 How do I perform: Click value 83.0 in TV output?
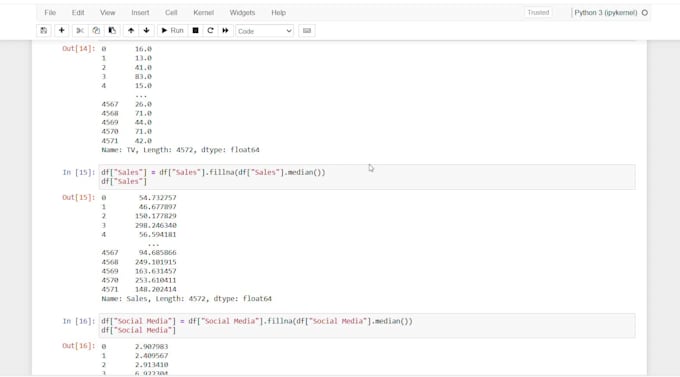click(143, 76)
